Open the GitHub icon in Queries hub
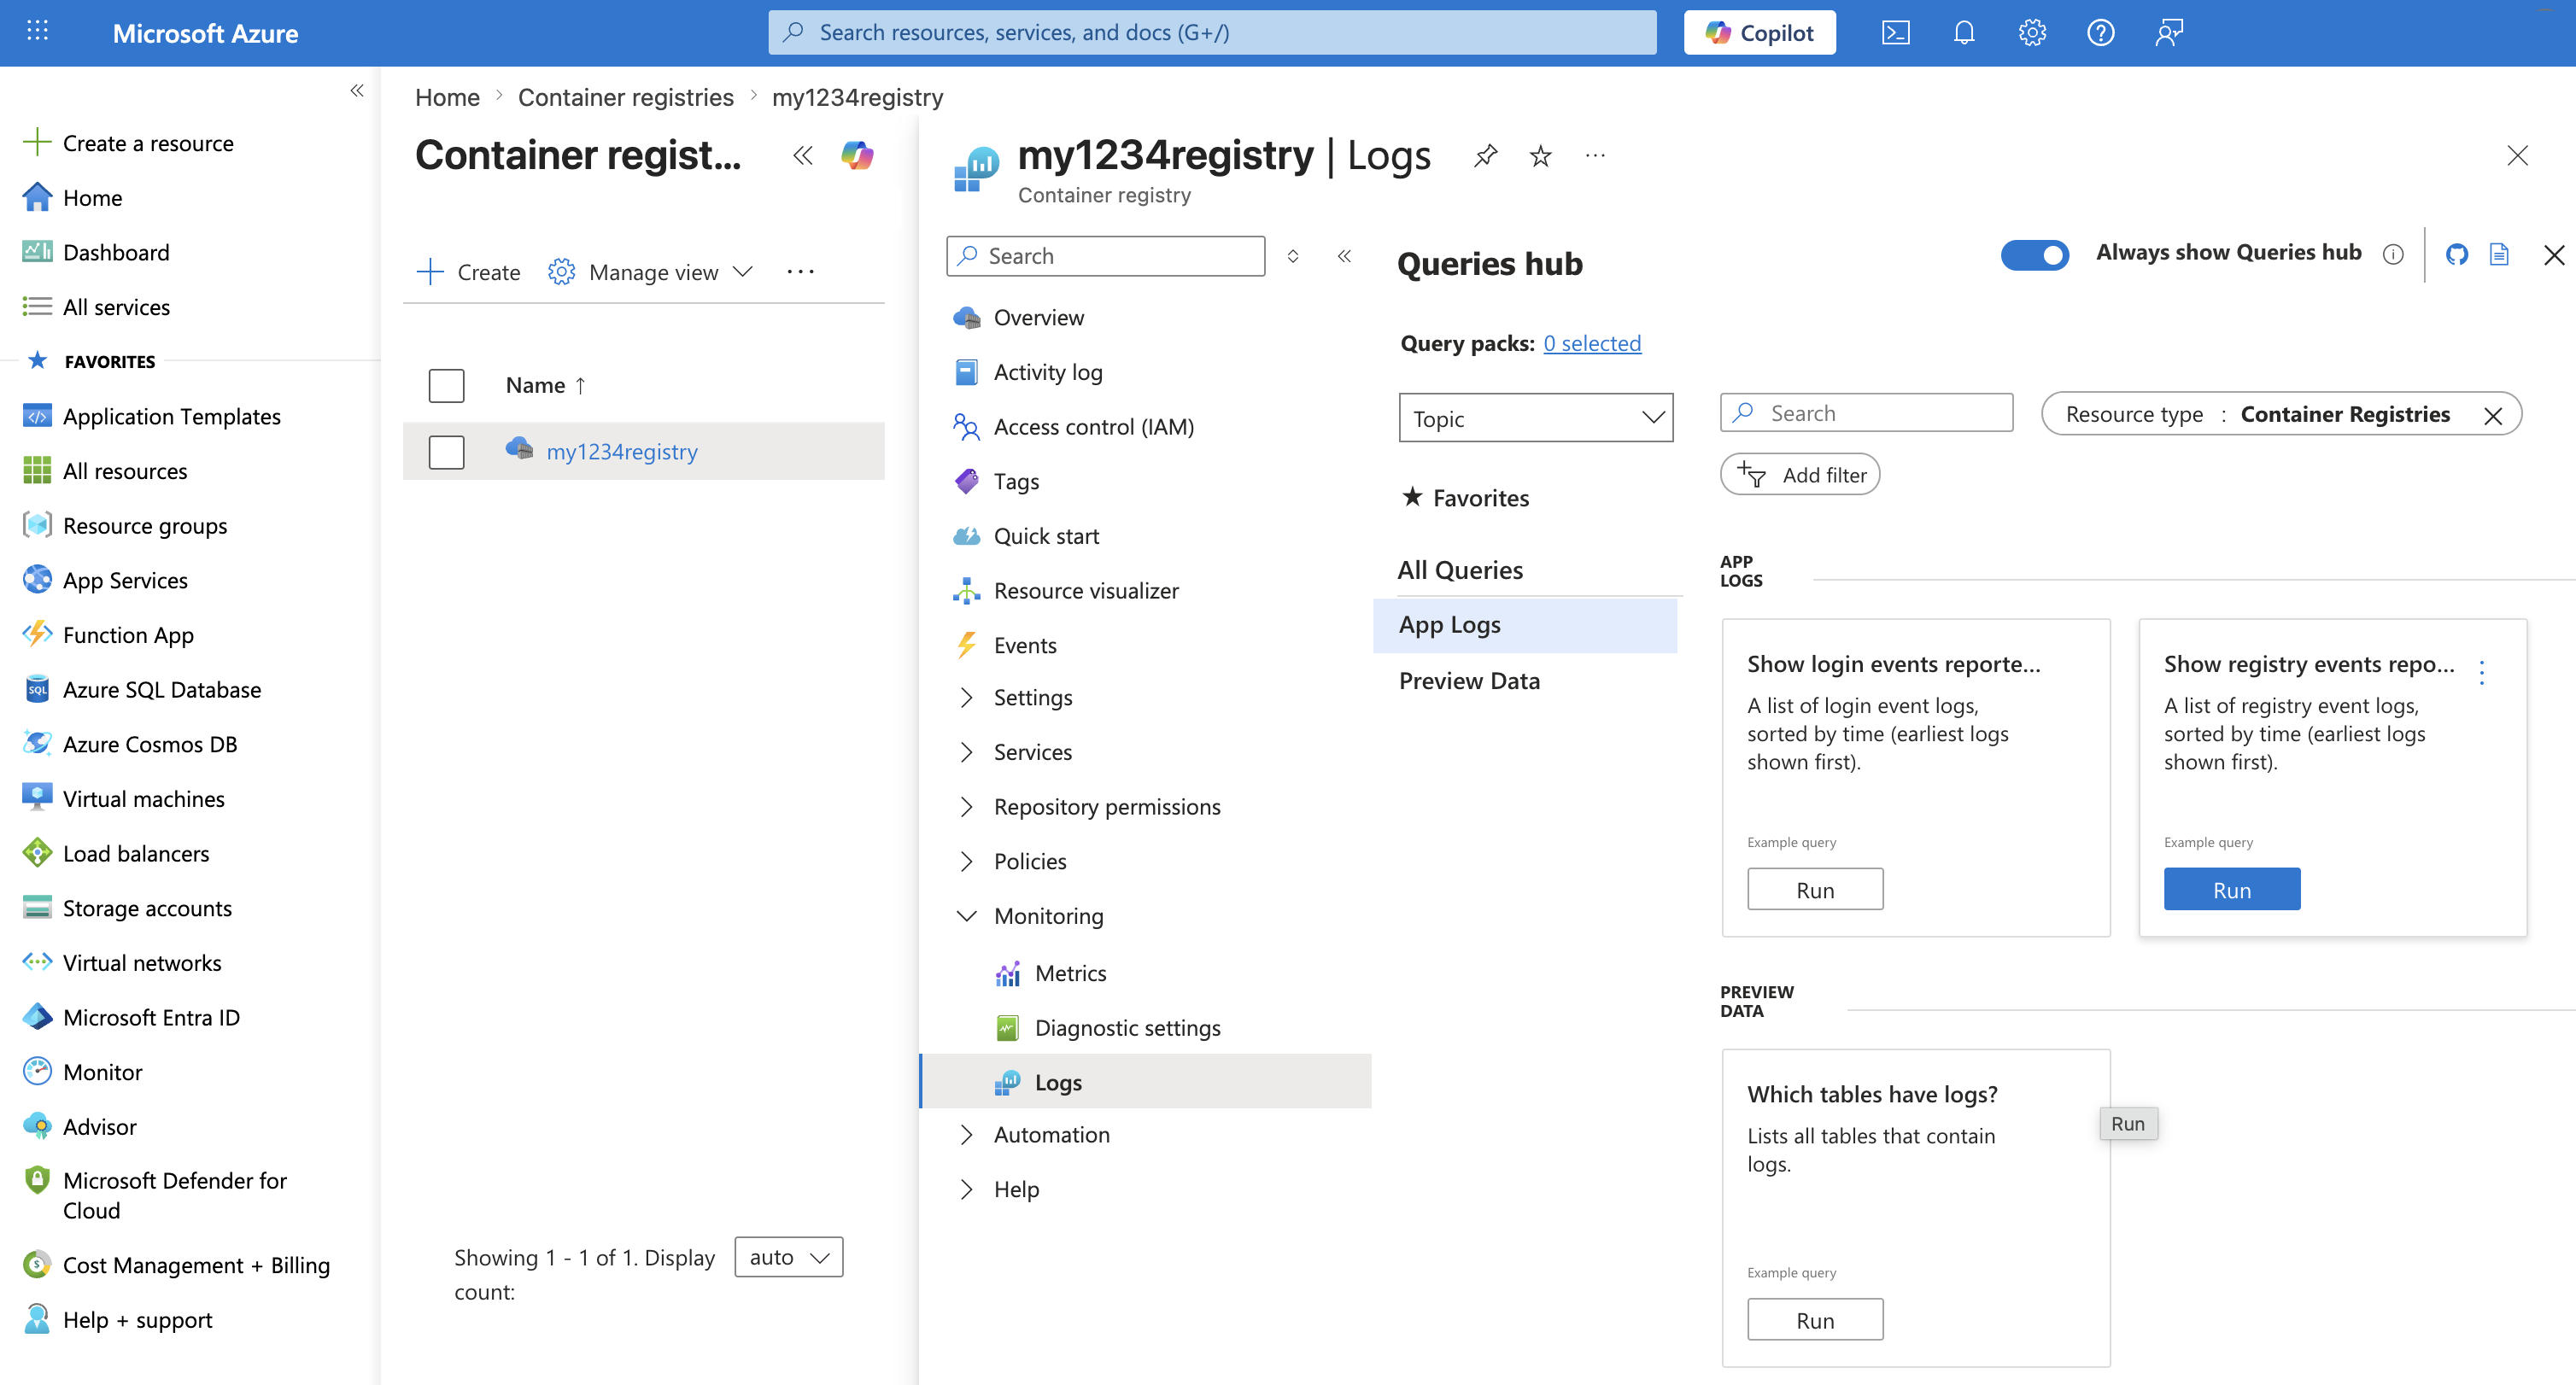 2456,255
